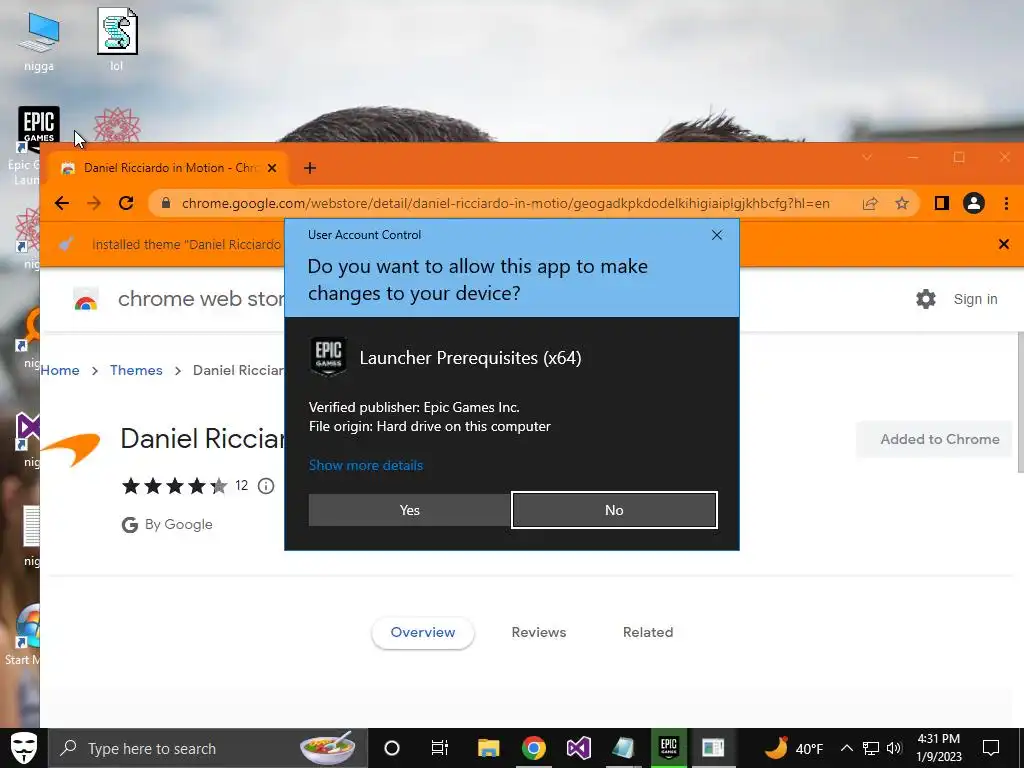Click No in User Account Control dialog
The width and height of the screenshot is (1024, 768).
(614, 510)
